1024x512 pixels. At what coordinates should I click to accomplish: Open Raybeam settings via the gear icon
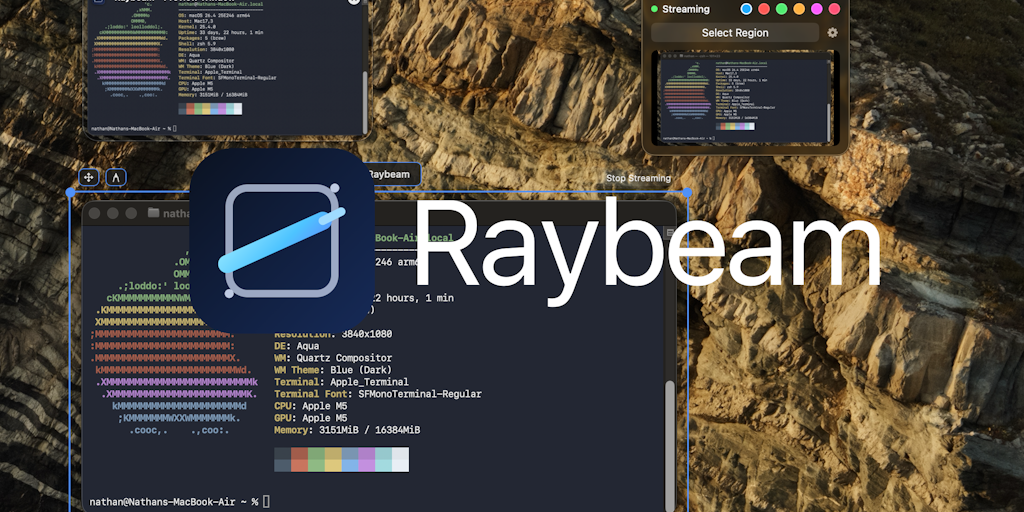coord(832,33)
